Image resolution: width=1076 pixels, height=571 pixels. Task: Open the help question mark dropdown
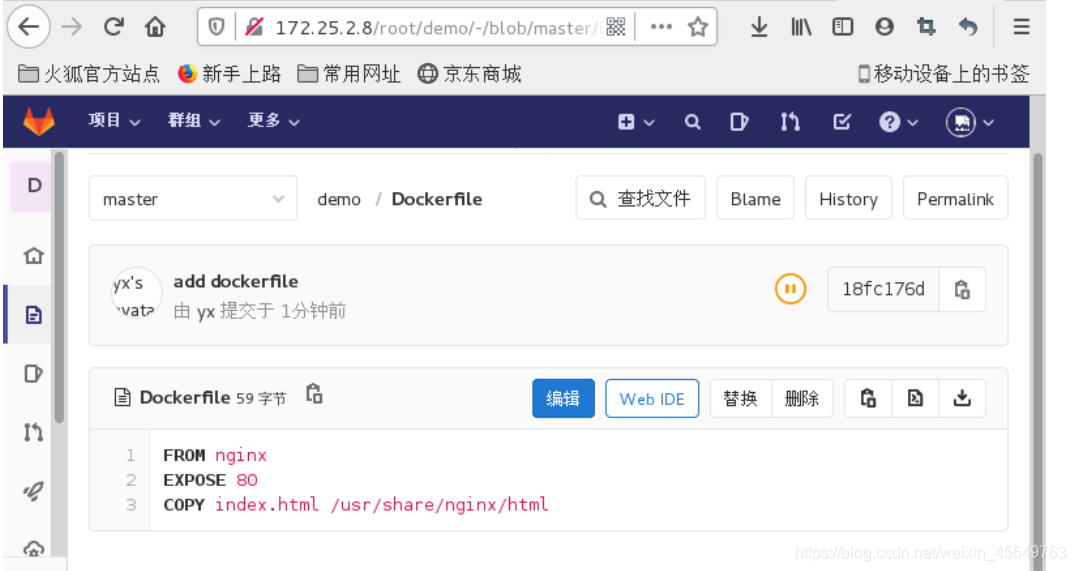pyautogui.click(x=898, y=122)
